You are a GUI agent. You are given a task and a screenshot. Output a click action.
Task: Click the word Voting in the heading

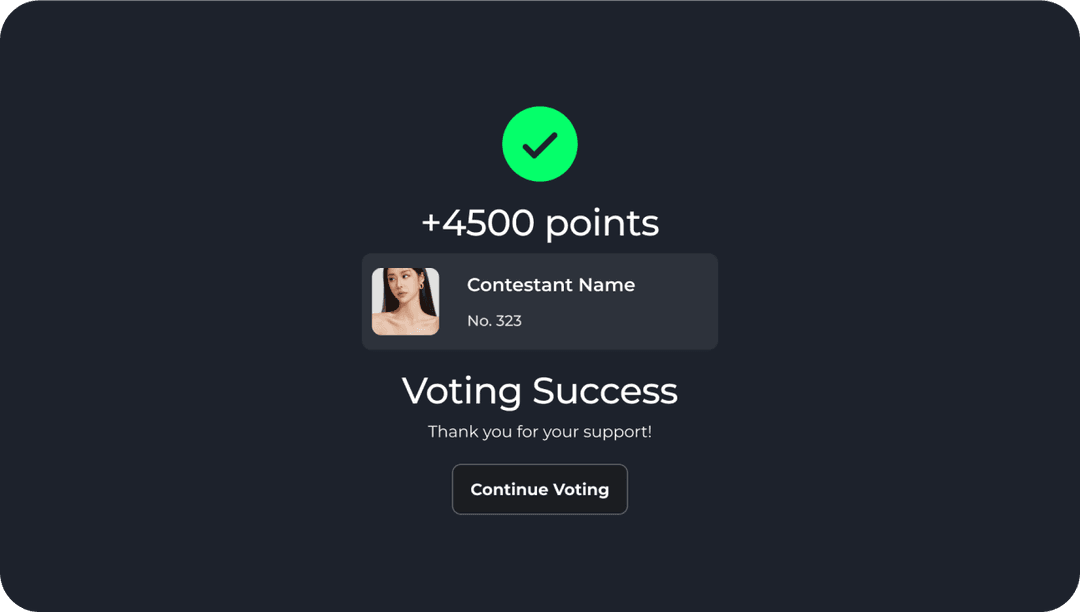tap(461, 391)
